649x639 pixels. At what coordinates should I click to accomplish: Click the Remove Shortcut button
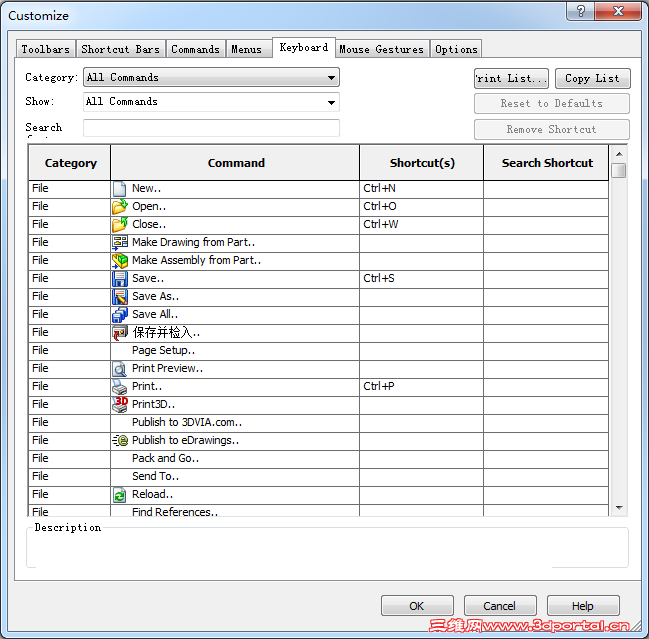point(552,130)
